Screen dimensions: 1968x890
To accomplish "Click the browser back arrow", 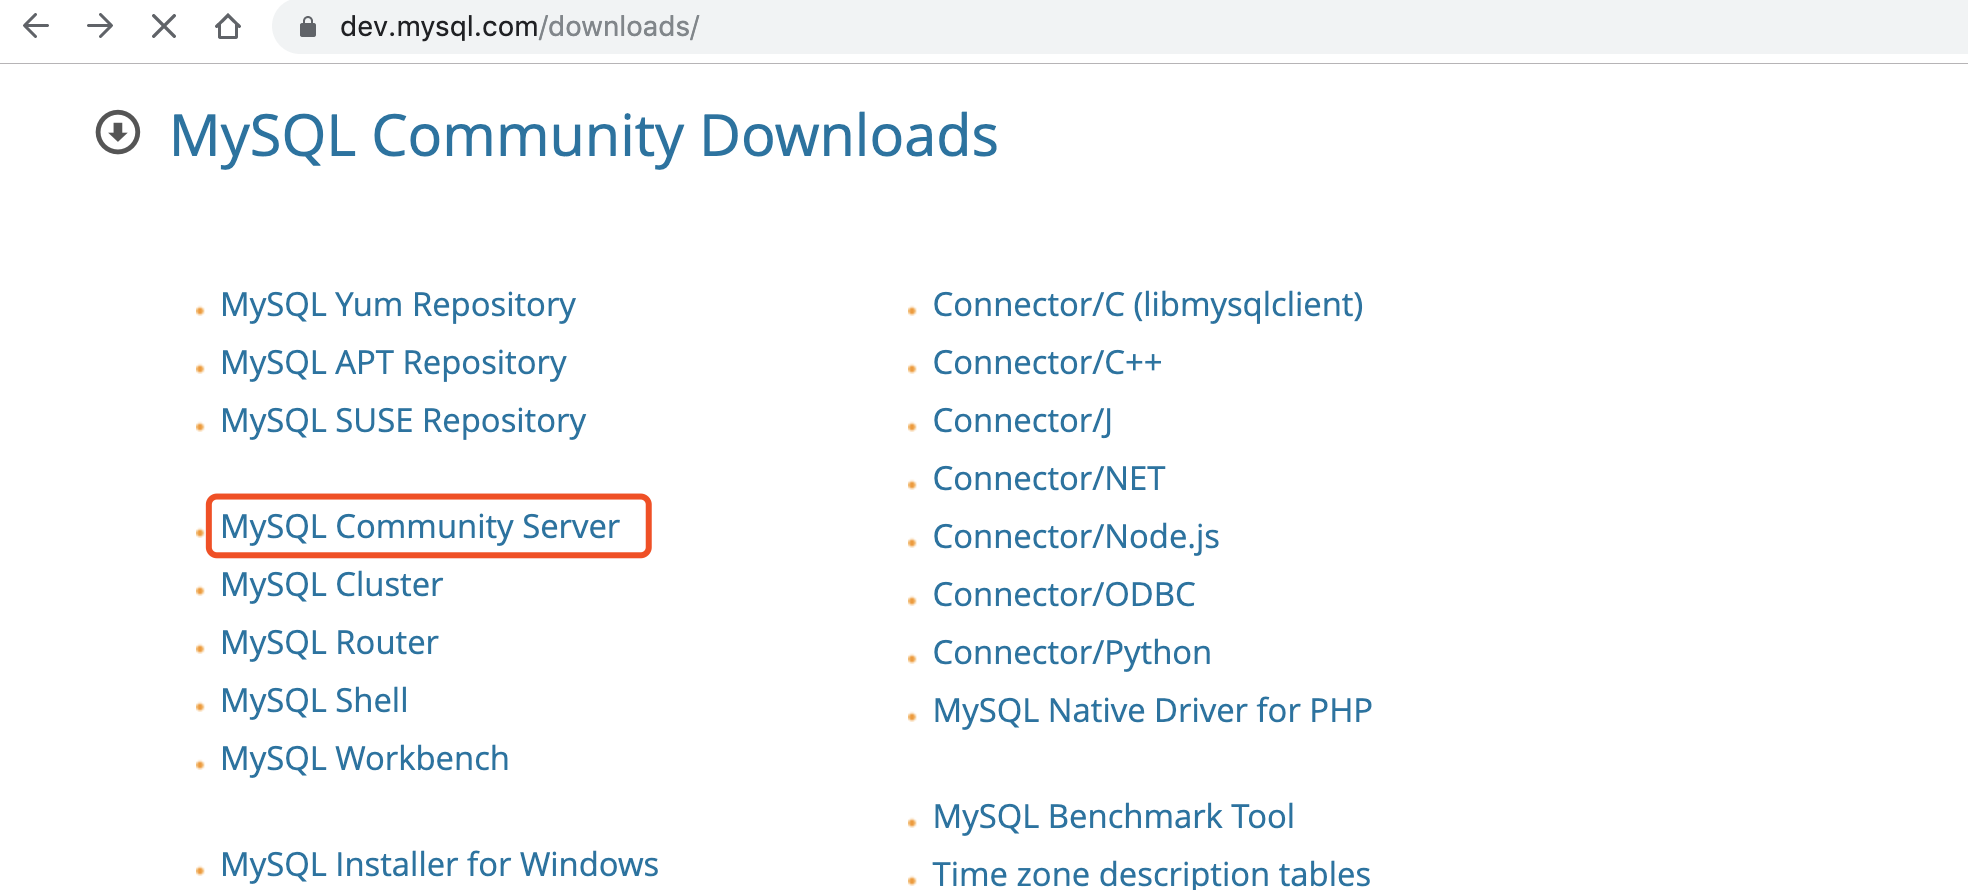I will [36, 26].
